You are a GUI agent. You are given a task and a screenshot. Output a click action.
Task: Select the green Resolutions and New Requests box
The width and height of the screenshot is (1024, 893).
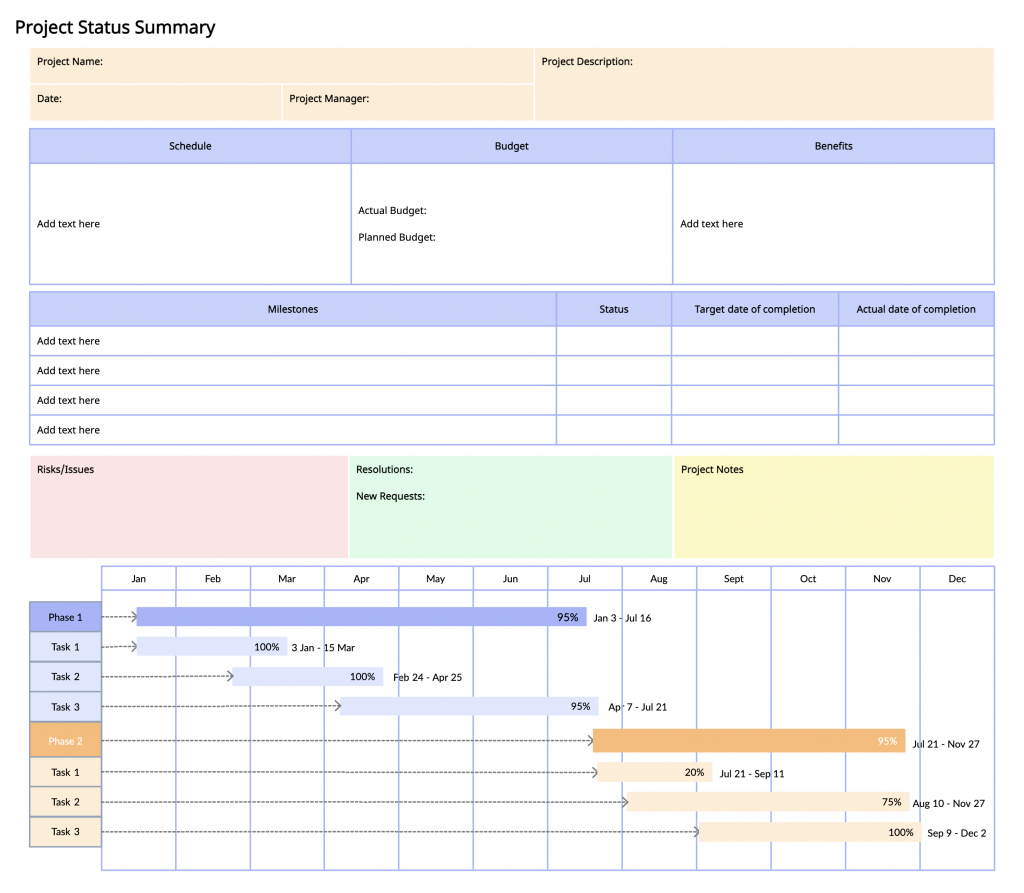510,507
